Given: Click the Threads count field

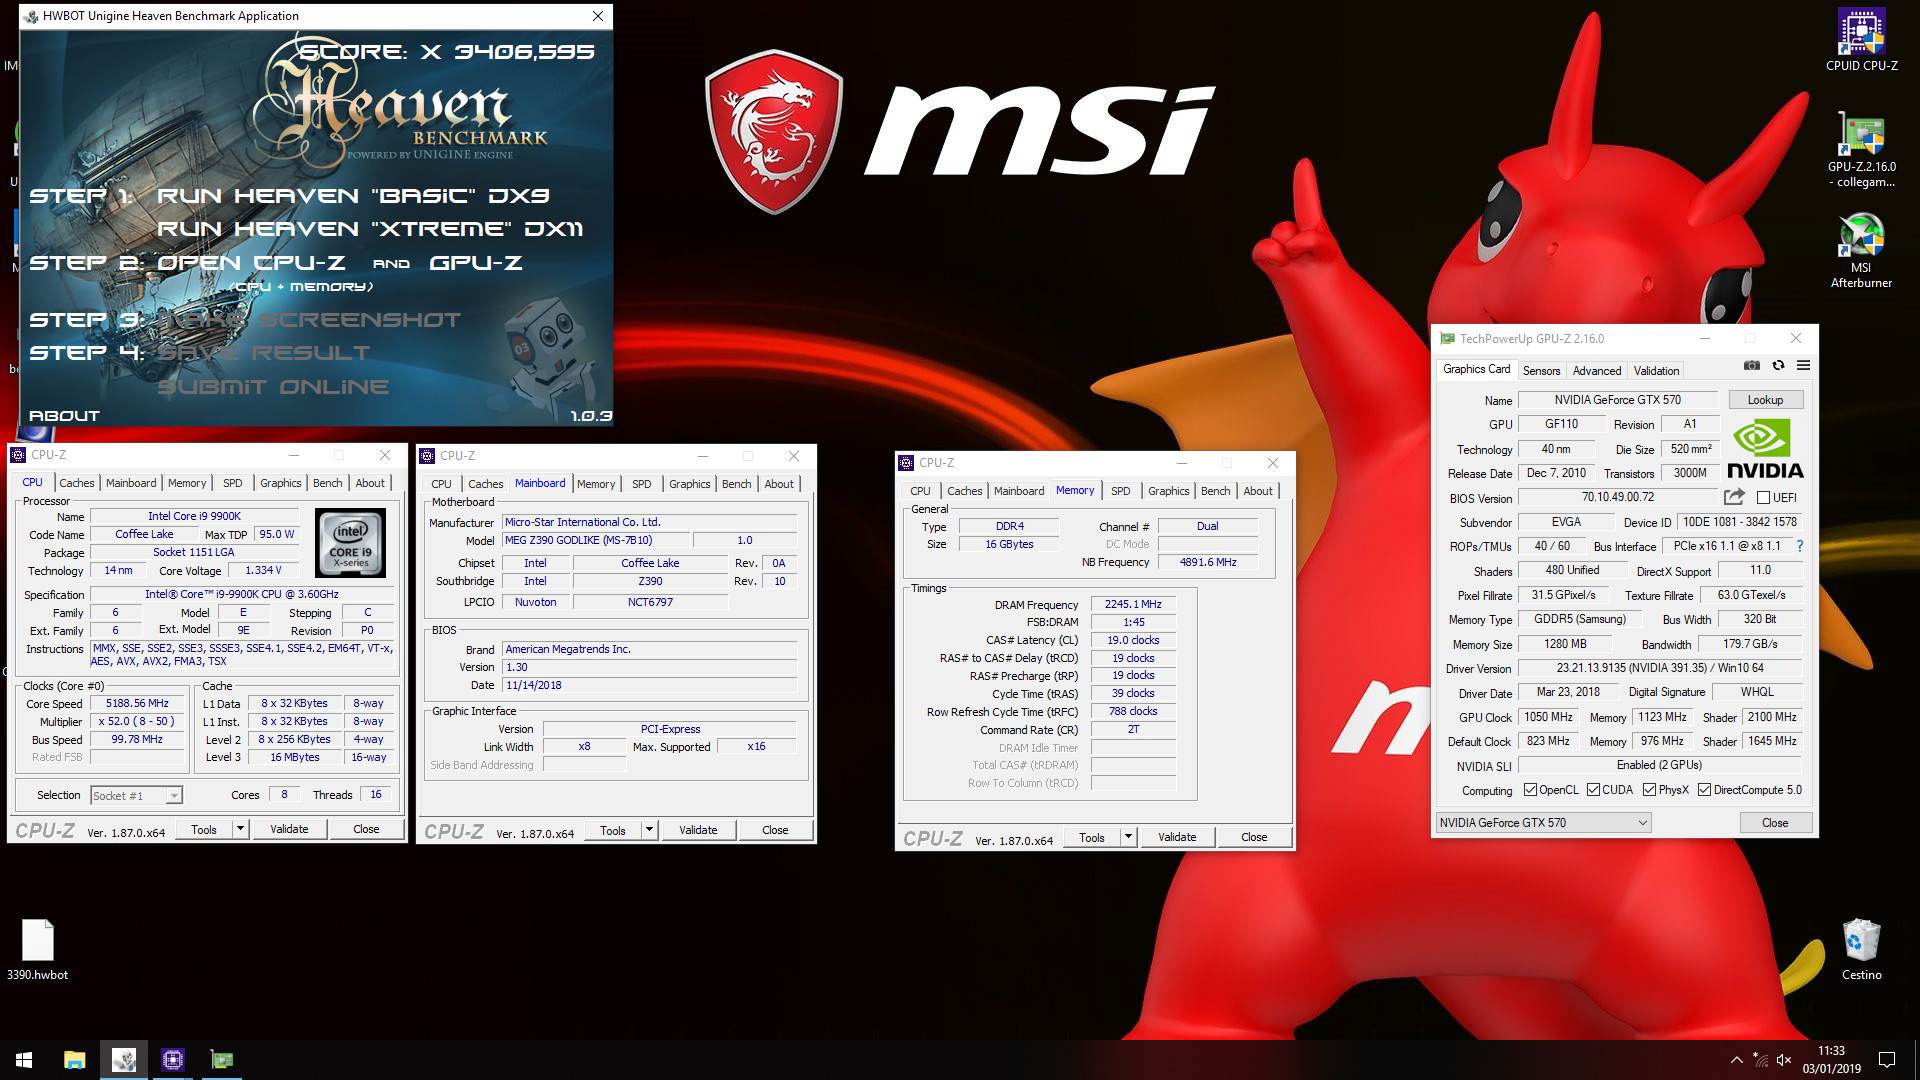Looking at the screenshot, I should [376, 795].
